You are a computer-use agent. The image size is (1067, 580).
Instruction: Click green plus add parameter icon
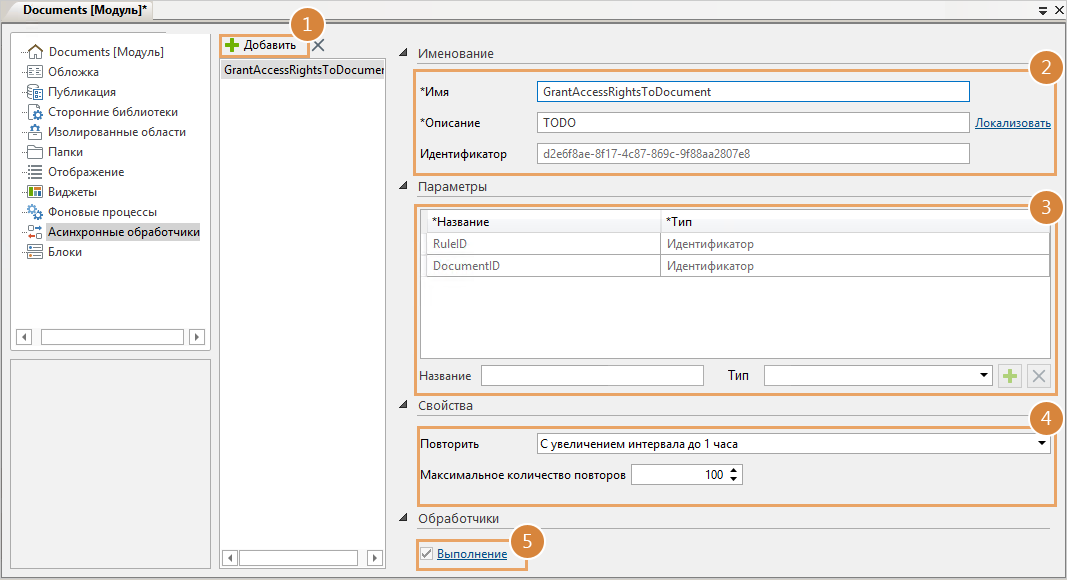1010,376
